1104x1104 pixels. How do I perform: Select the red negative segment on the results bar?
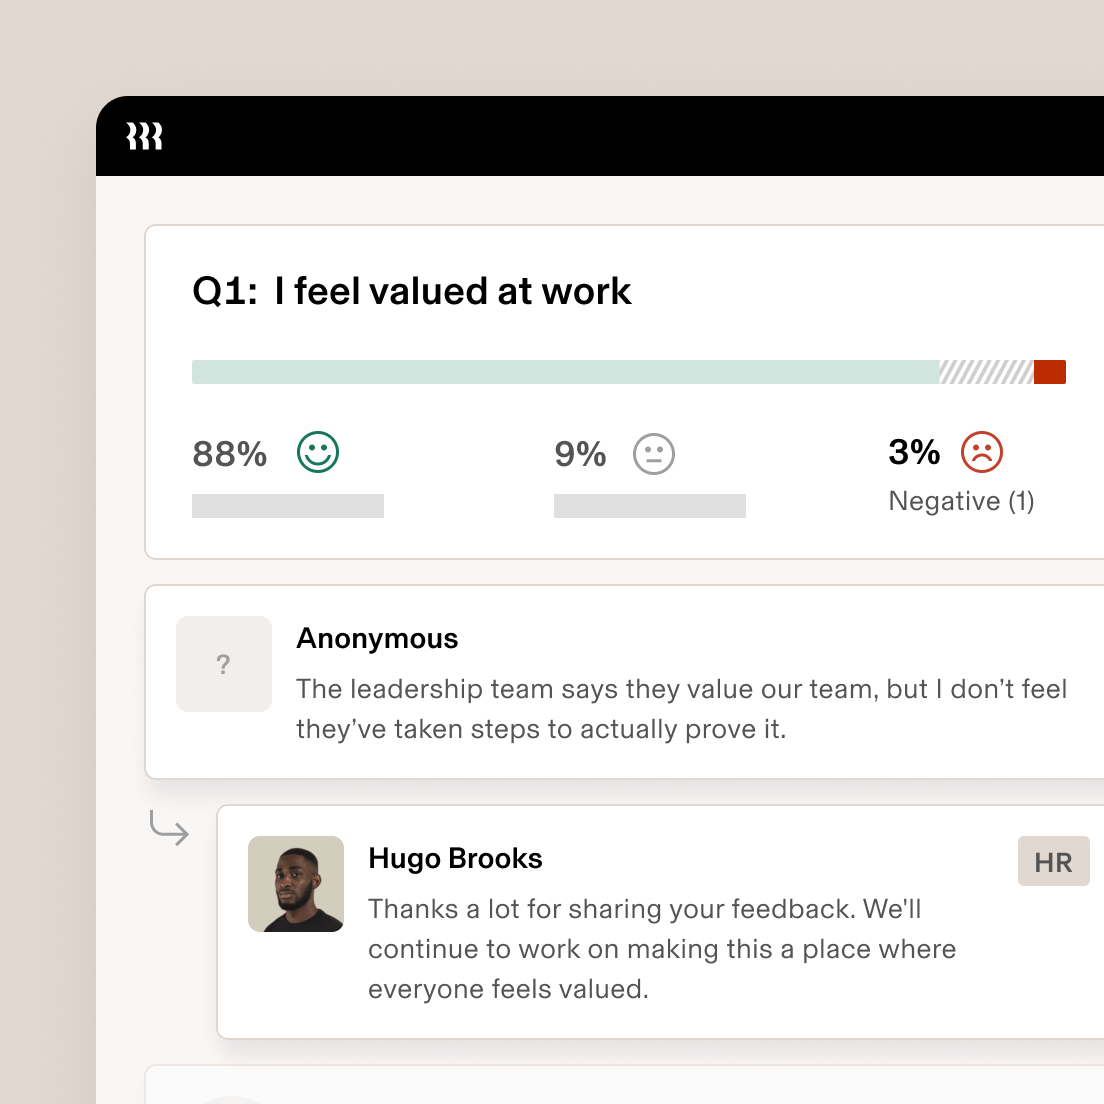point(1050,371)
